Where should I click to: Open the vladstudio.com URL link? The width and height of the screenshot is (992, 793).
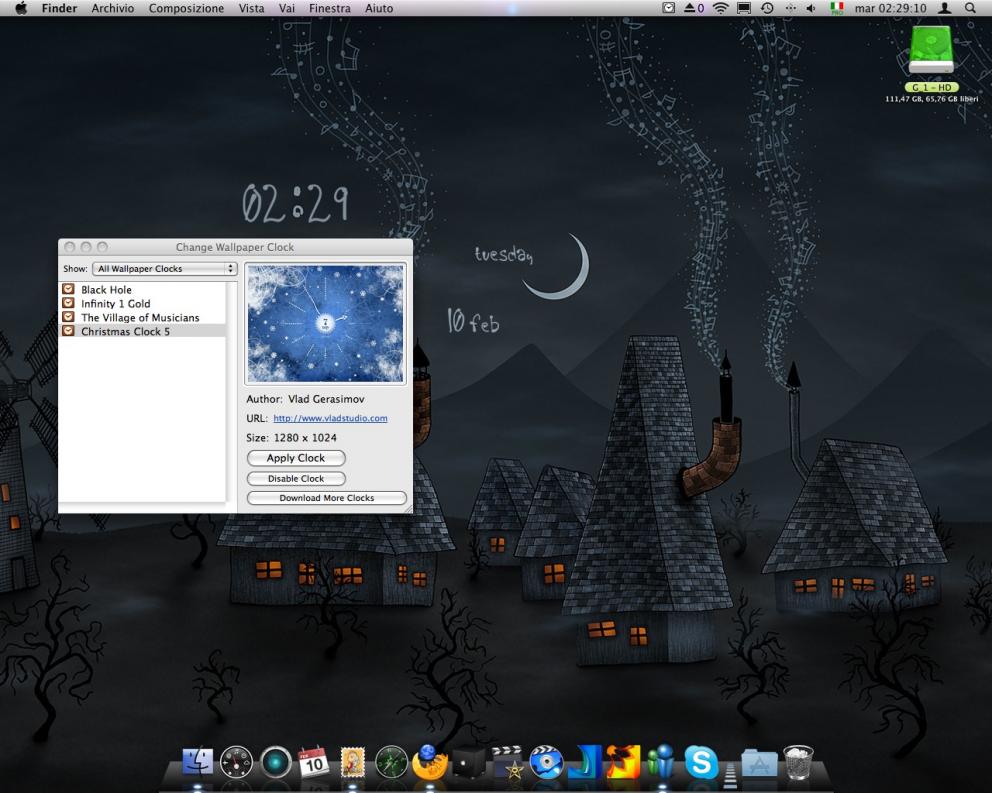click(x=330, y=418)
